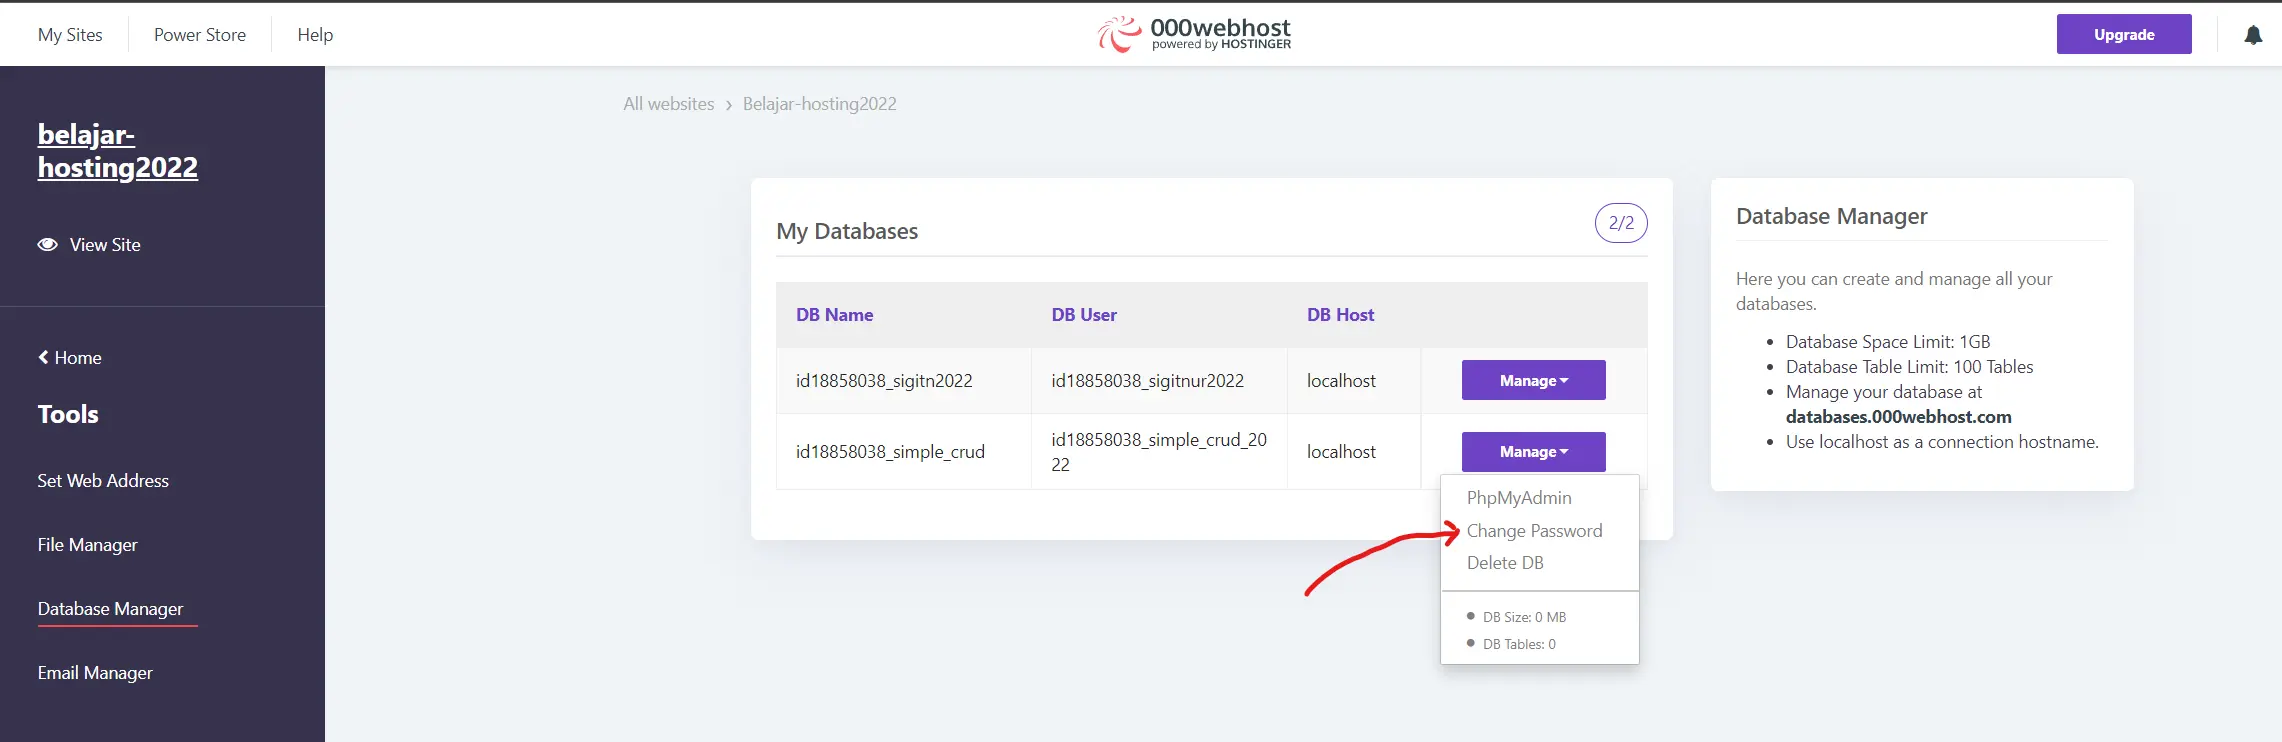Select Database Manager in sidebar
This screenshot has width=2282, height=742.
click(x=111, y=609)
